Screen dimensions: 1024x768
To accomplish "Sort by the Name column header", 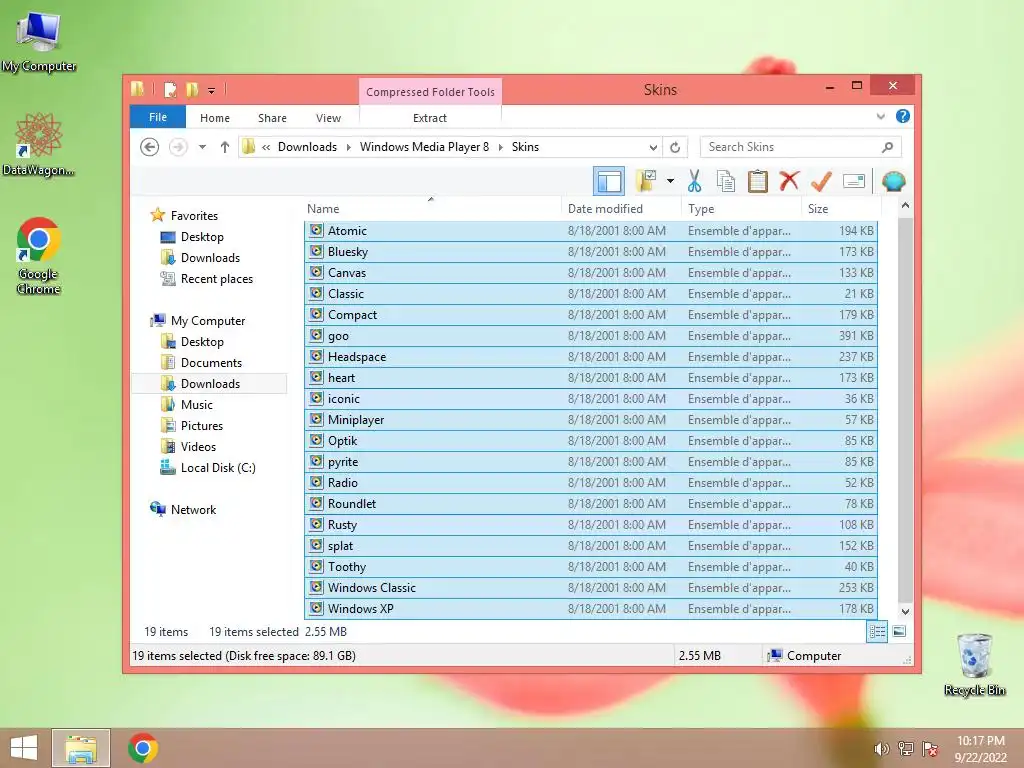I will (432, 209).
